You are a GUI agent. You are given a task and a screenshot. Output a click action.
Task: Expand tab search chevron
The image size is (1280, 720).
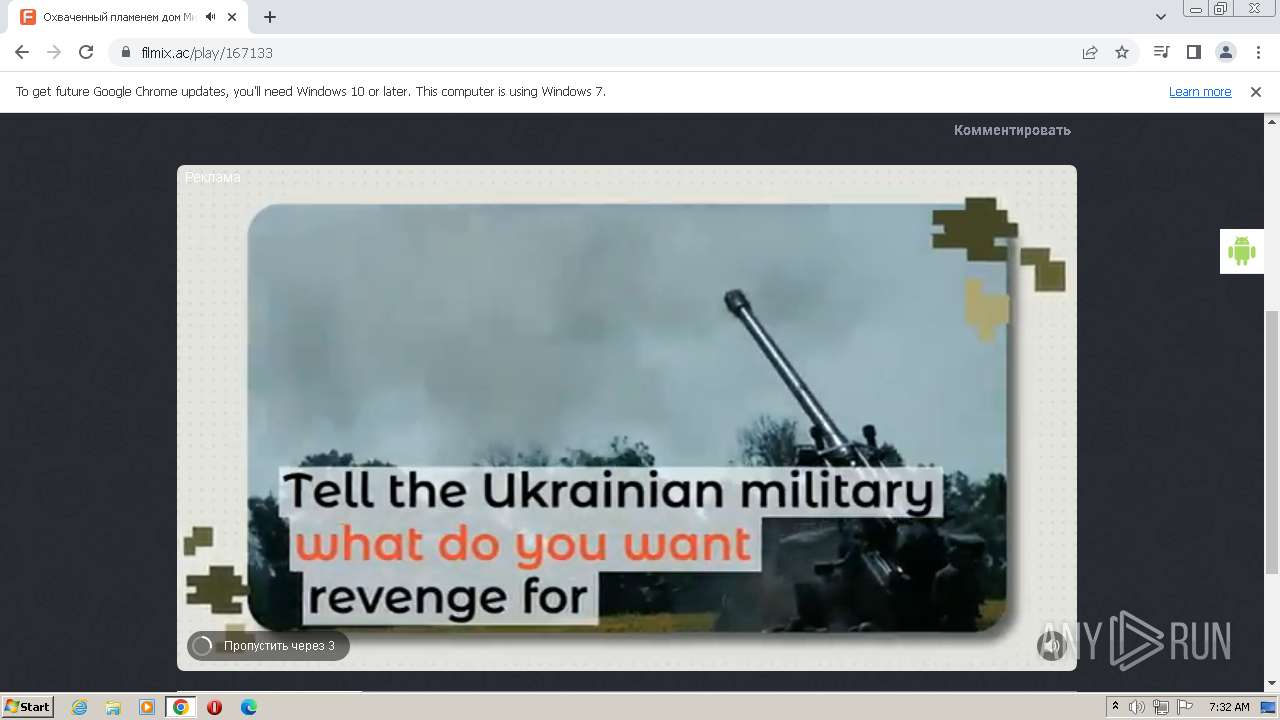tap(1161, 17)
